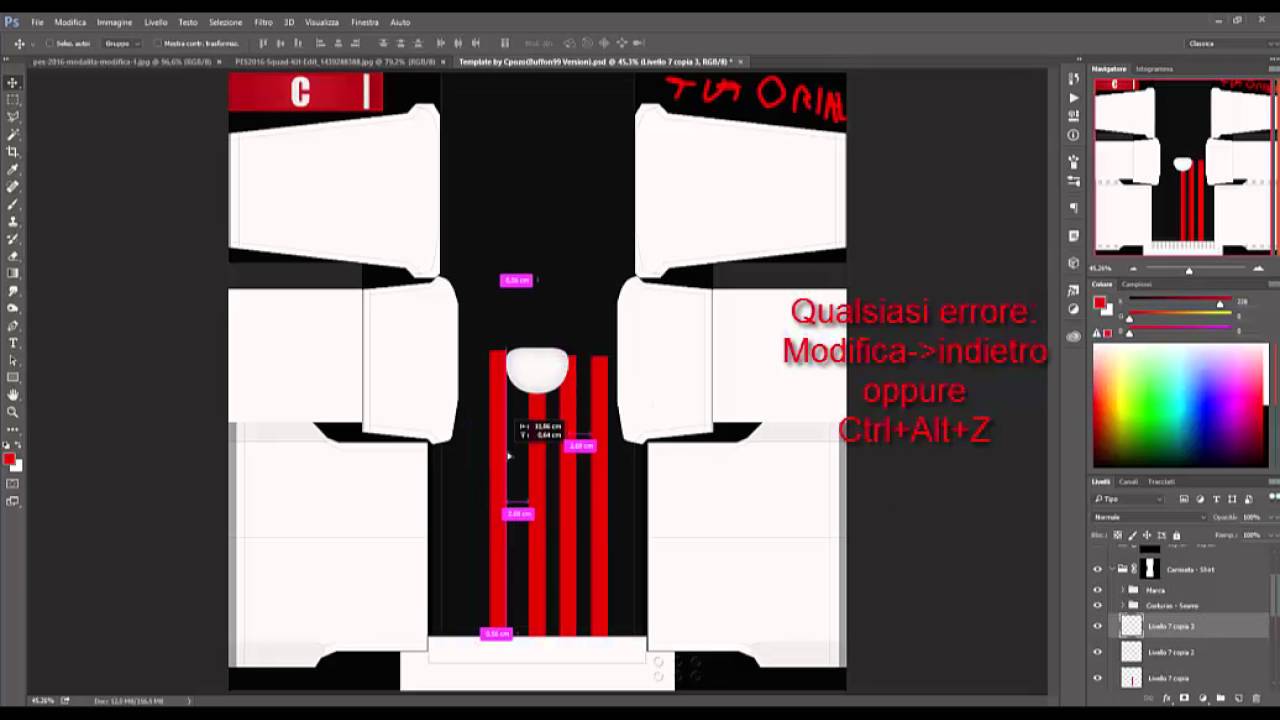The width and height of the screenshot is (1280, 720).
Task: Click the Navigator preview thumbnail
Action: tap(1184, 167)
